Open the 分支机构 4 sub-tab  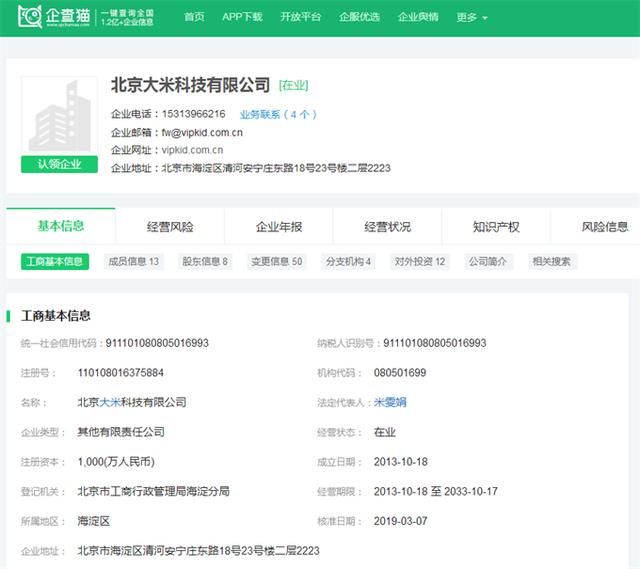pyautogui.click(x=348, y=262)
